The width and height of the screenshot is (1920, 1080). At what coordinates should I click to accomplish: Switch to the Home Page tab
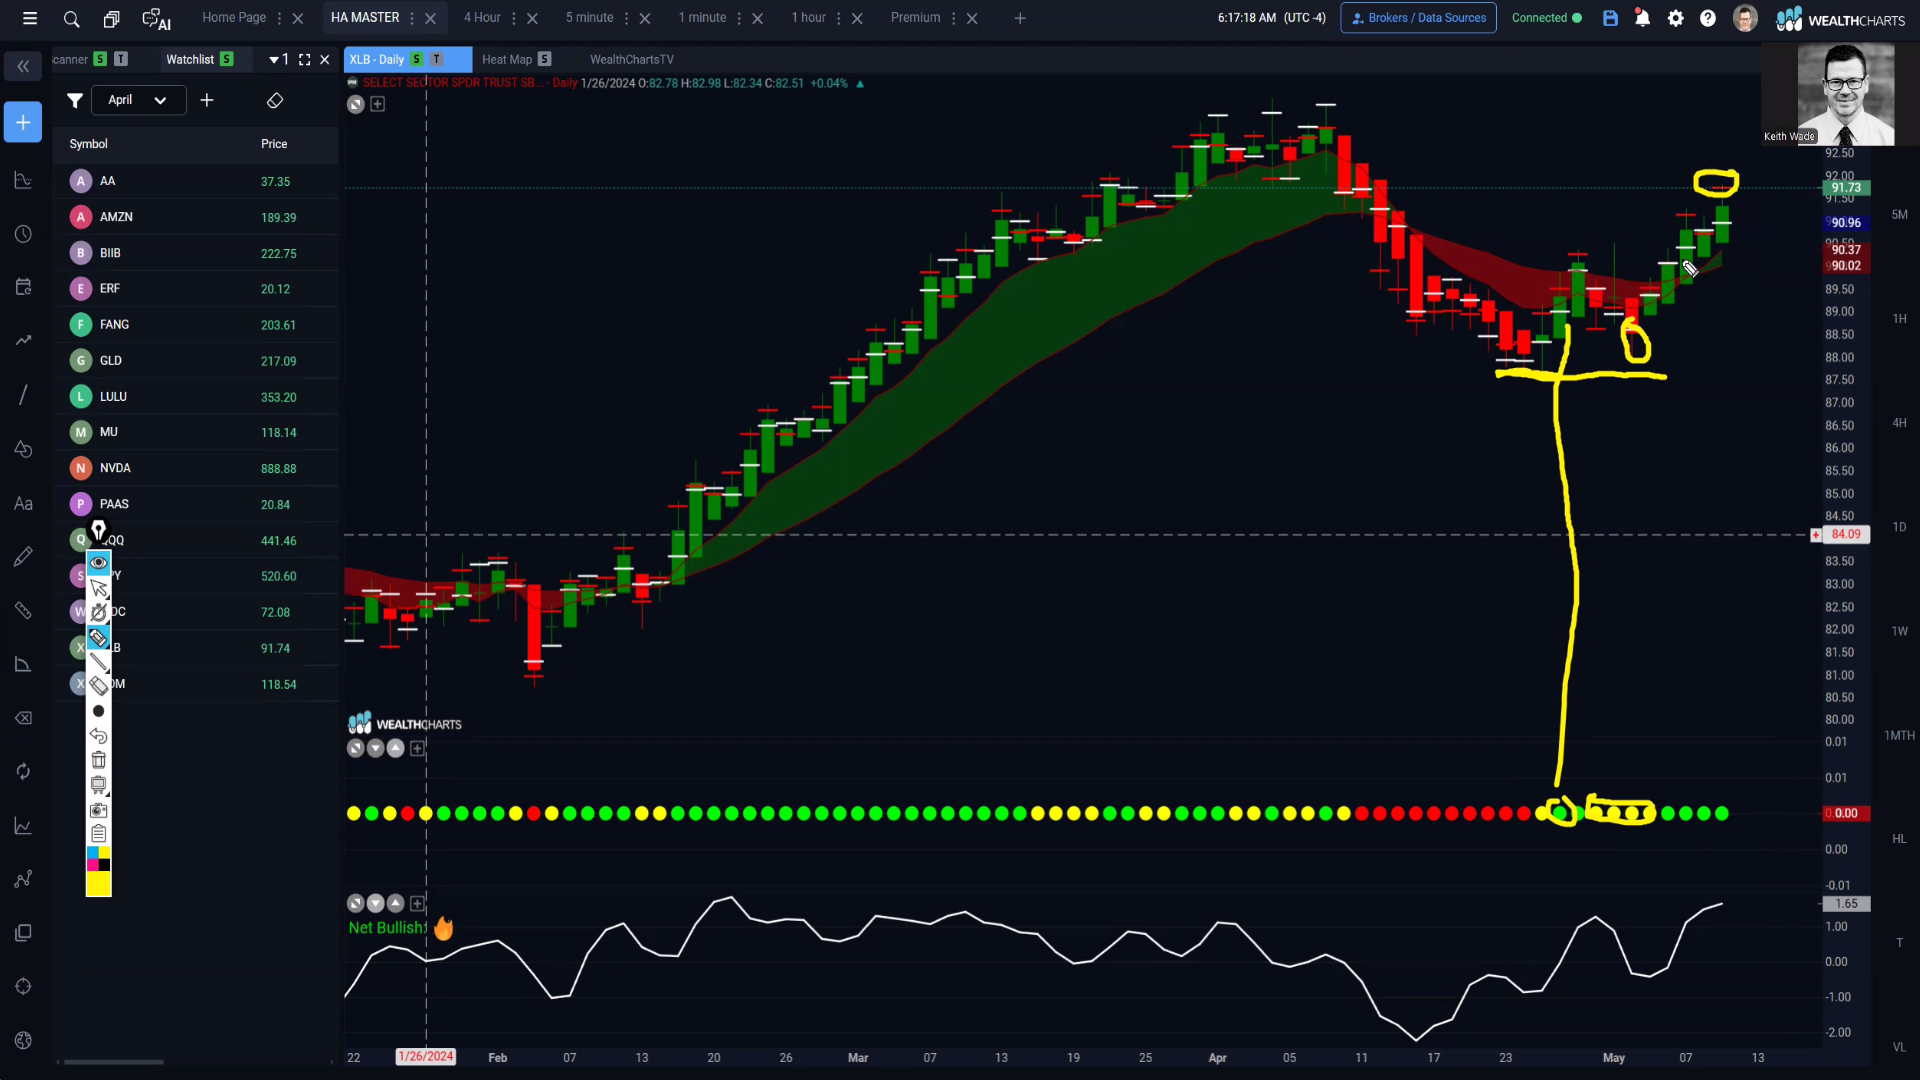click(x=234, y=18)
